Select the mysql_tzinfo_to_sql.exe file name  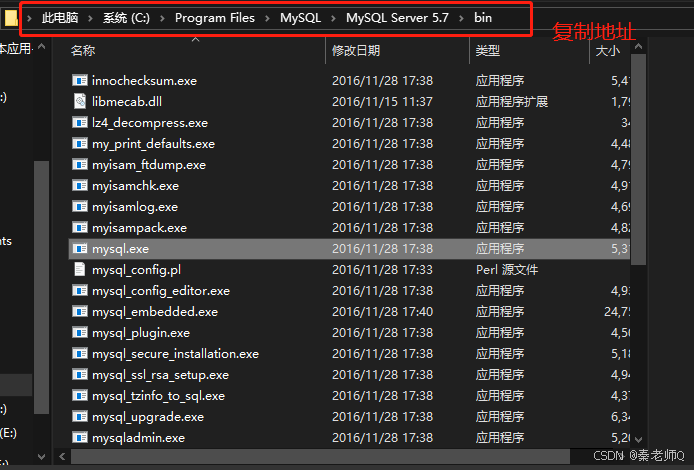coord(158,396)
